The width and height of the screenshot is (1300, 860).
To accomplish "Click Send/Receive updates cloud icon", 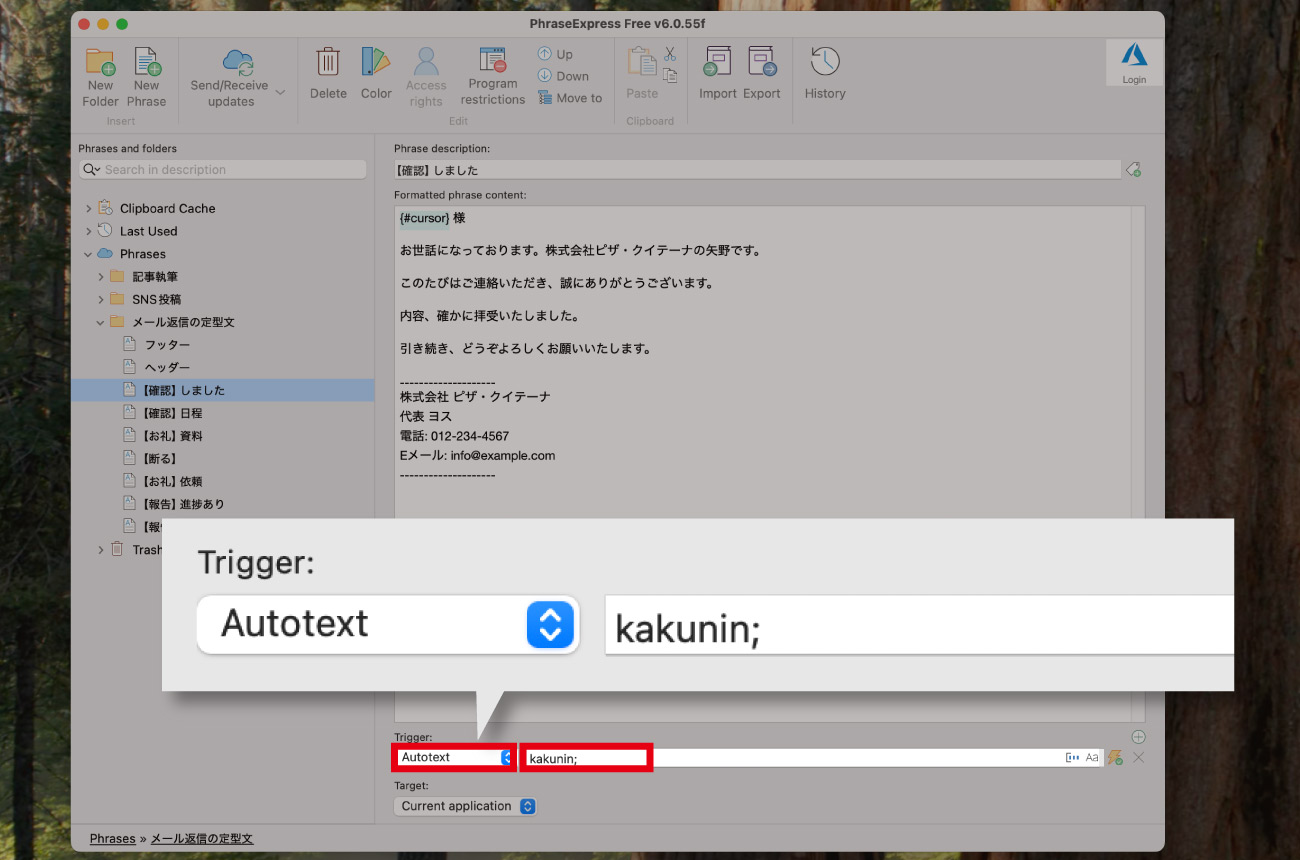I will tap(238, 61).
